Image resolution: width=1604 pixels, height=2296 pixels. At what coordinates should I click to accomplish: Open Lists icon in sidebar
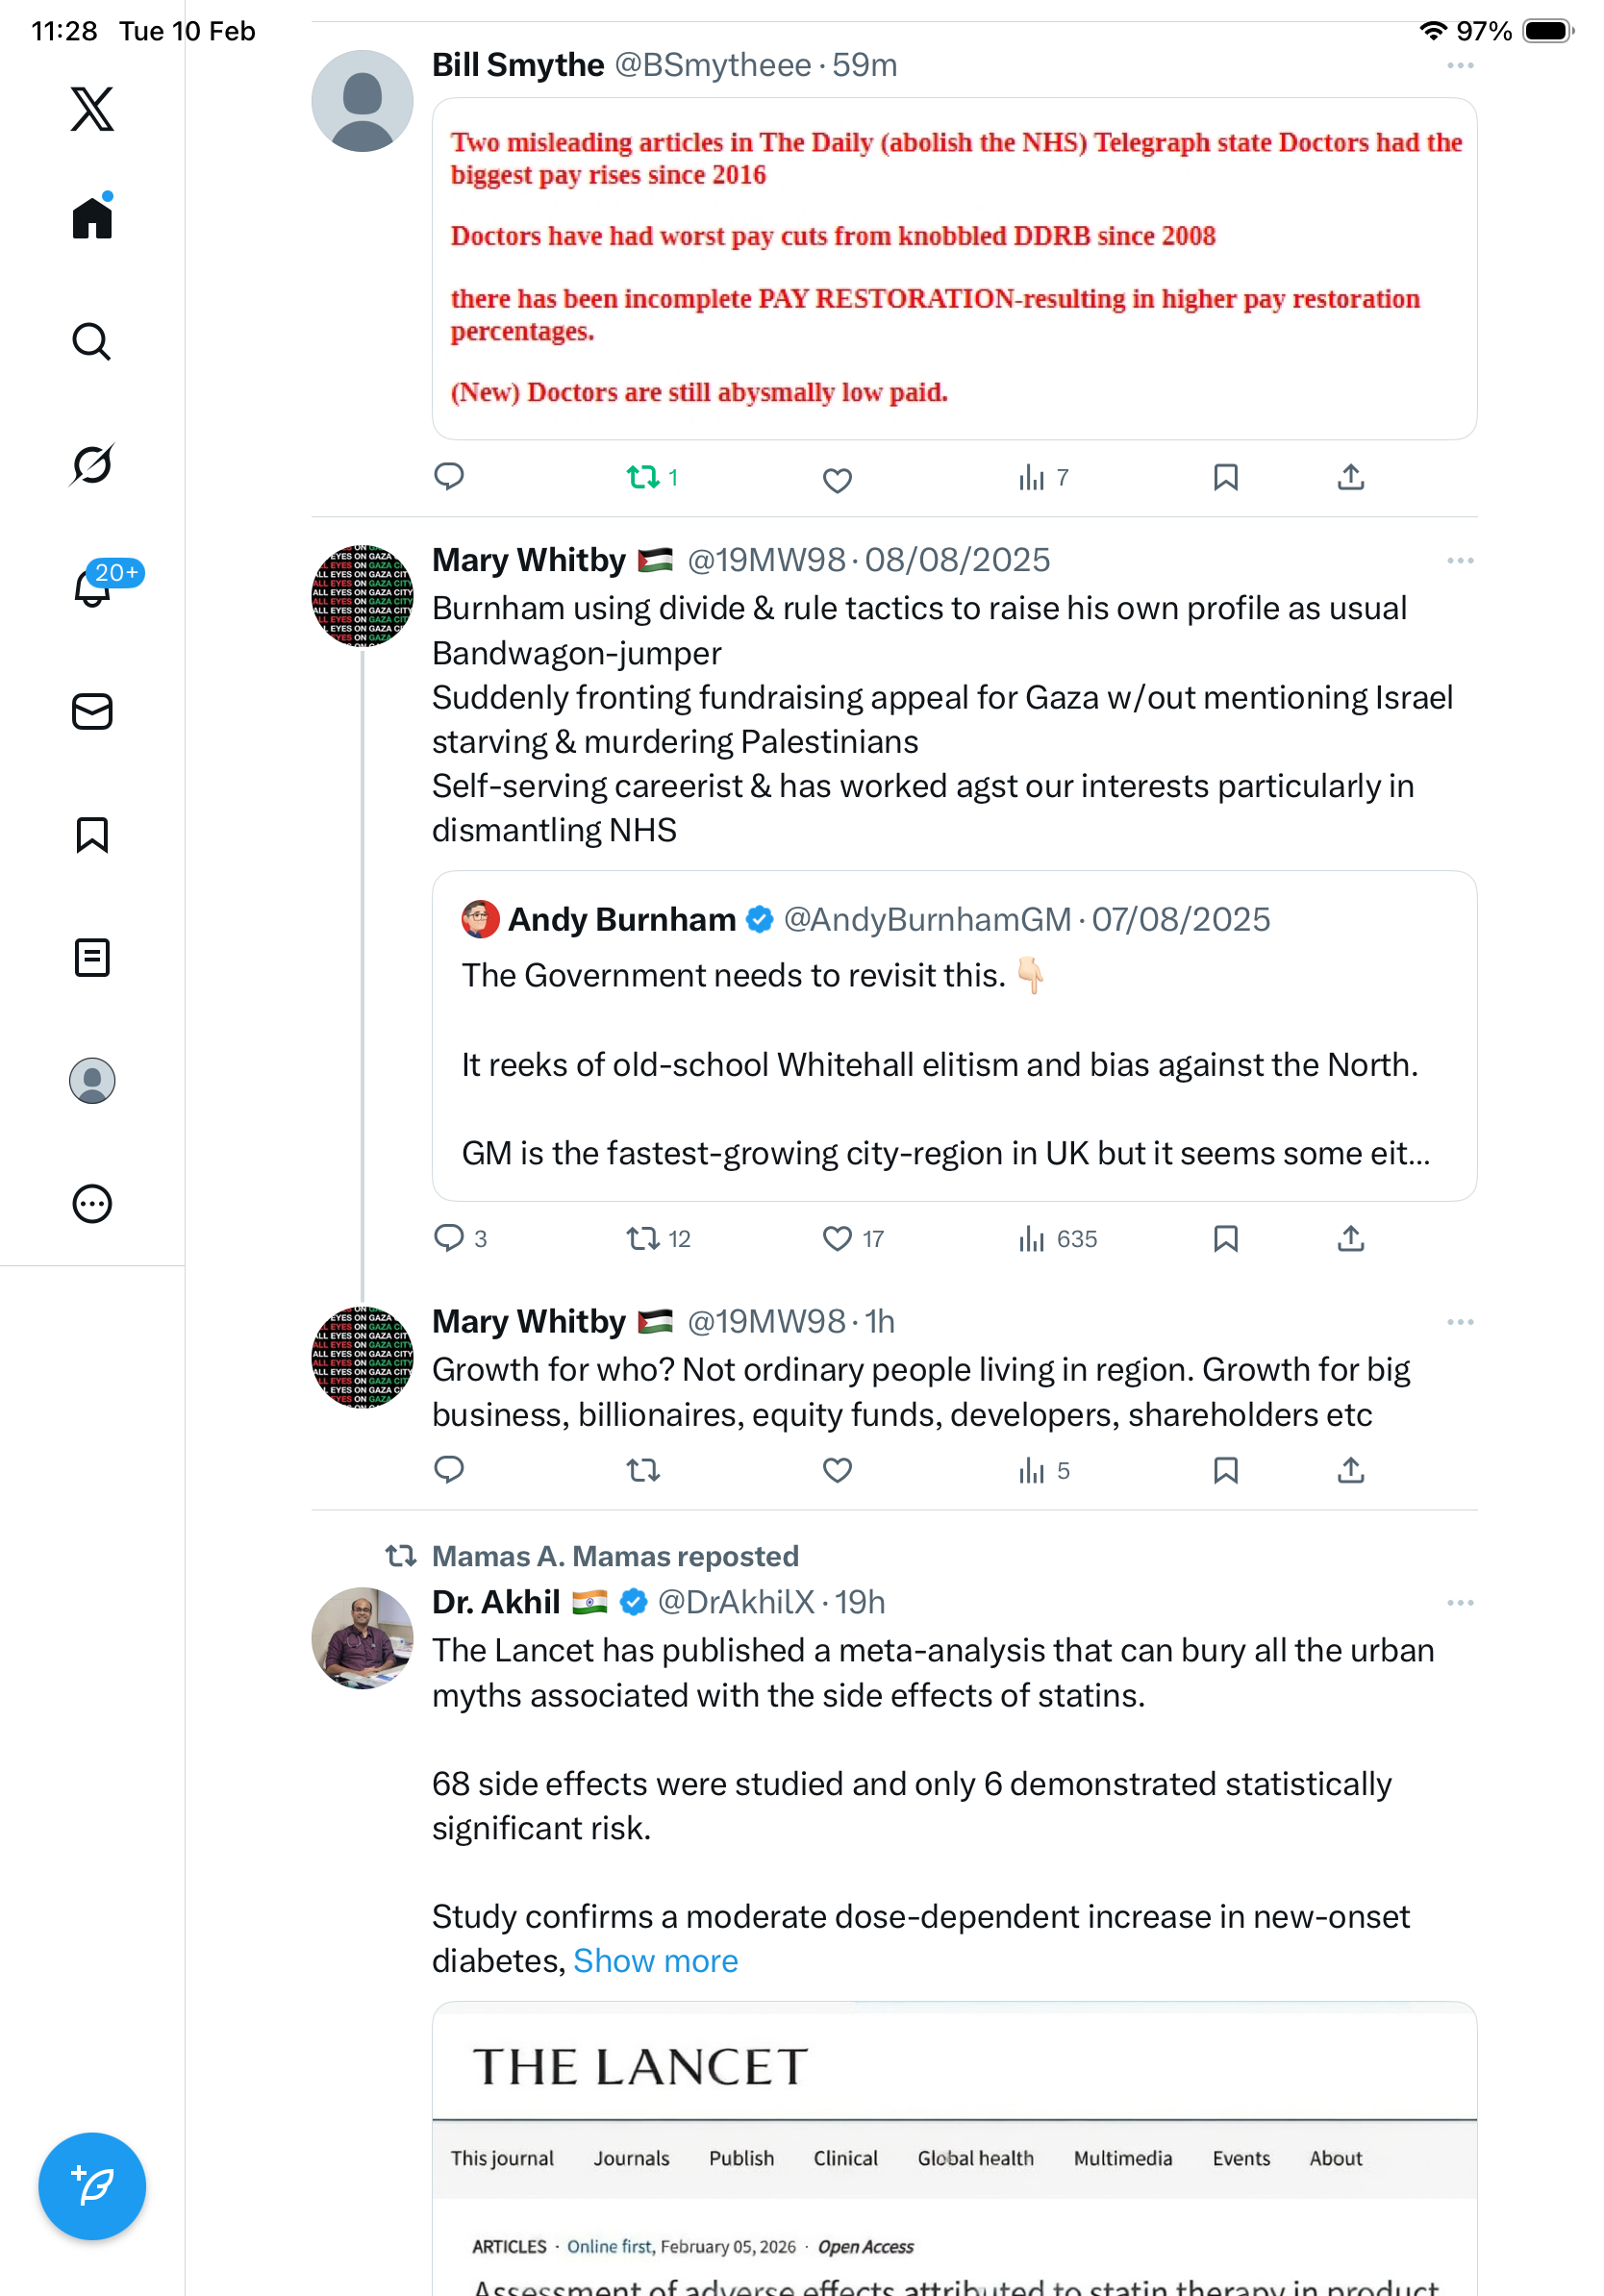point(92,957)
